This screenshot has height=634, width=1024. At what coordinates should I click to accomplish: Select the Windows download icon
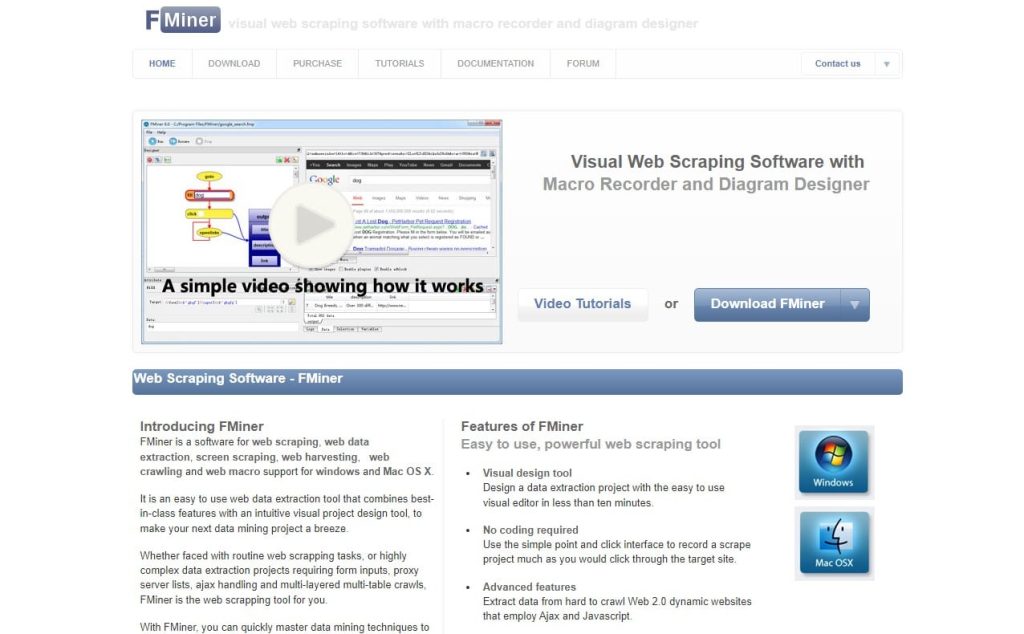[x=833, y=462]
